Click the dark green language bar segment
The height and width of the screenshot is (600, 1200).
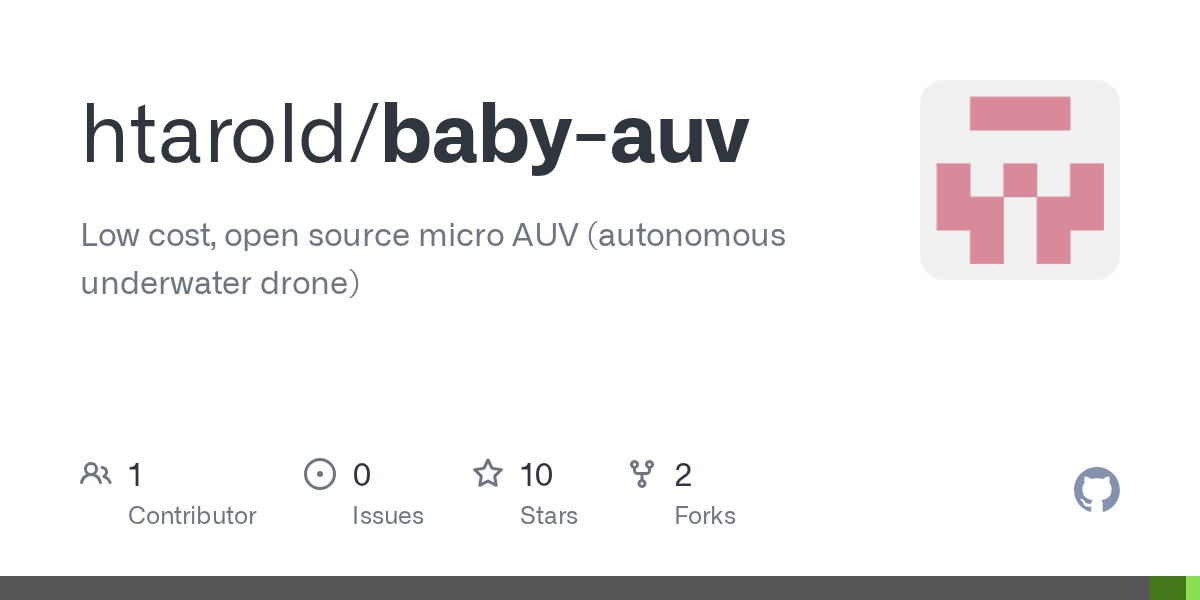1167,588
